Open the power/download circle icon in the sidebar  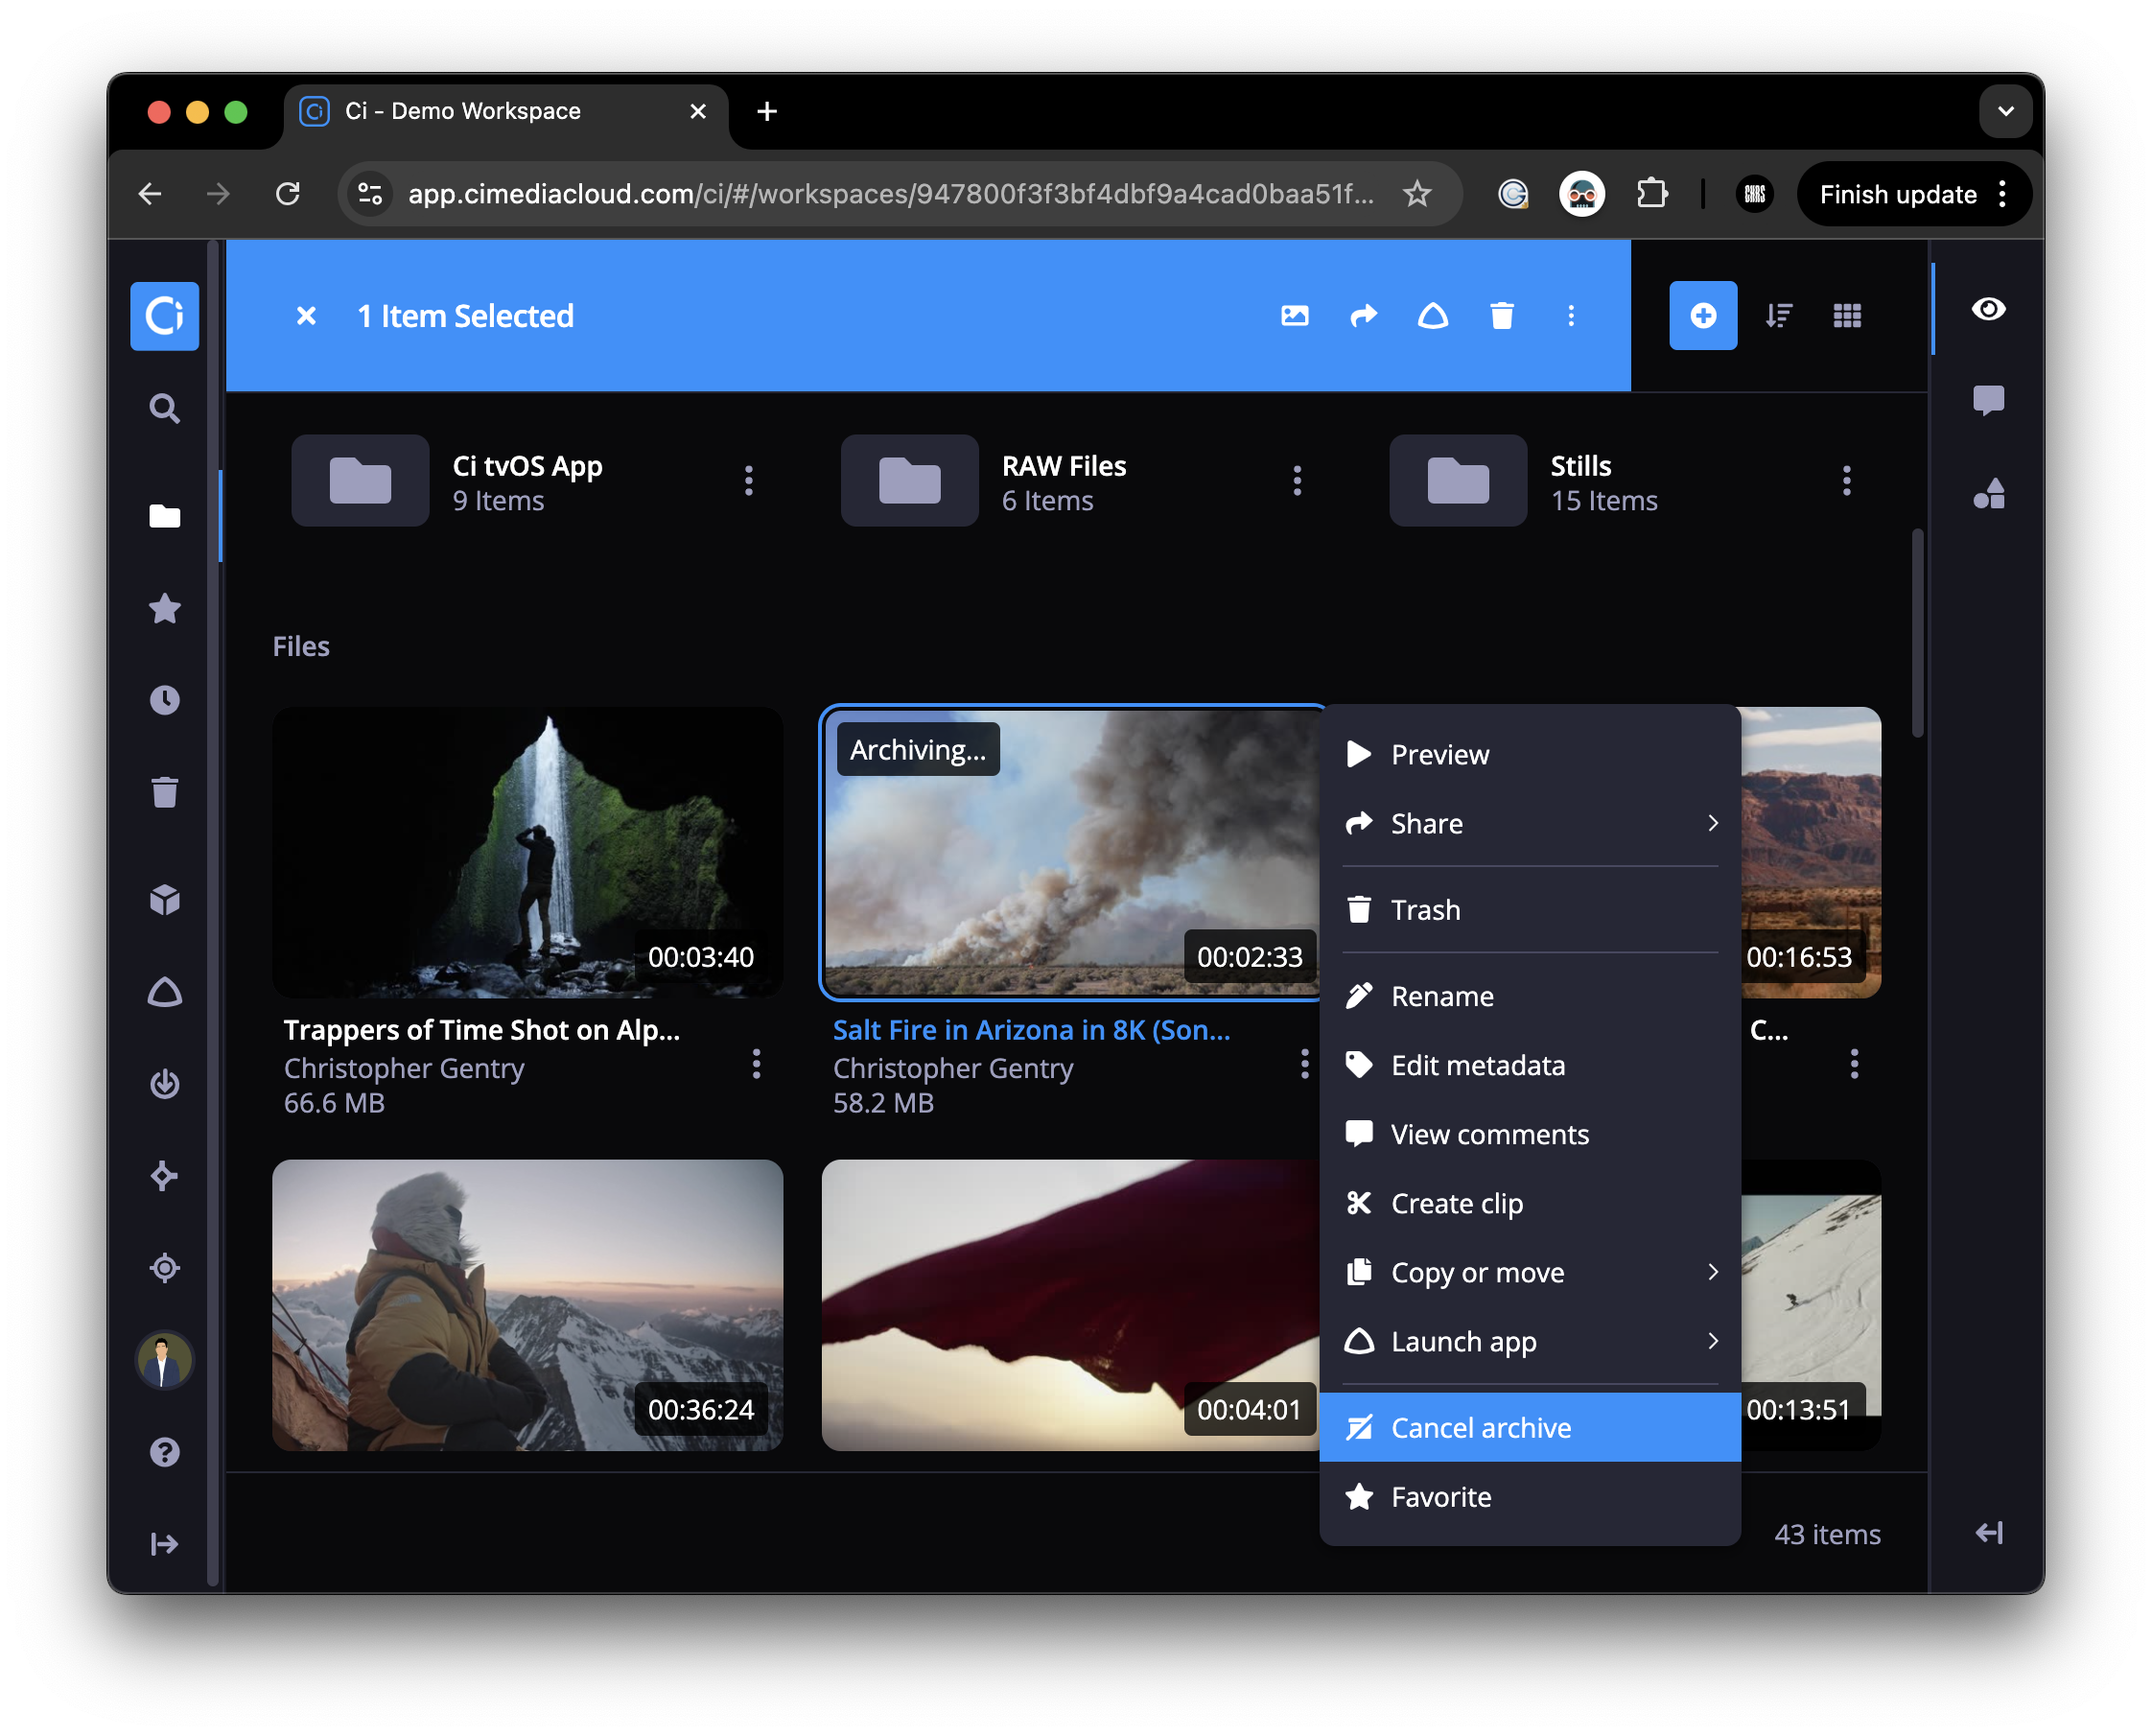click(x=164, y=1084)
